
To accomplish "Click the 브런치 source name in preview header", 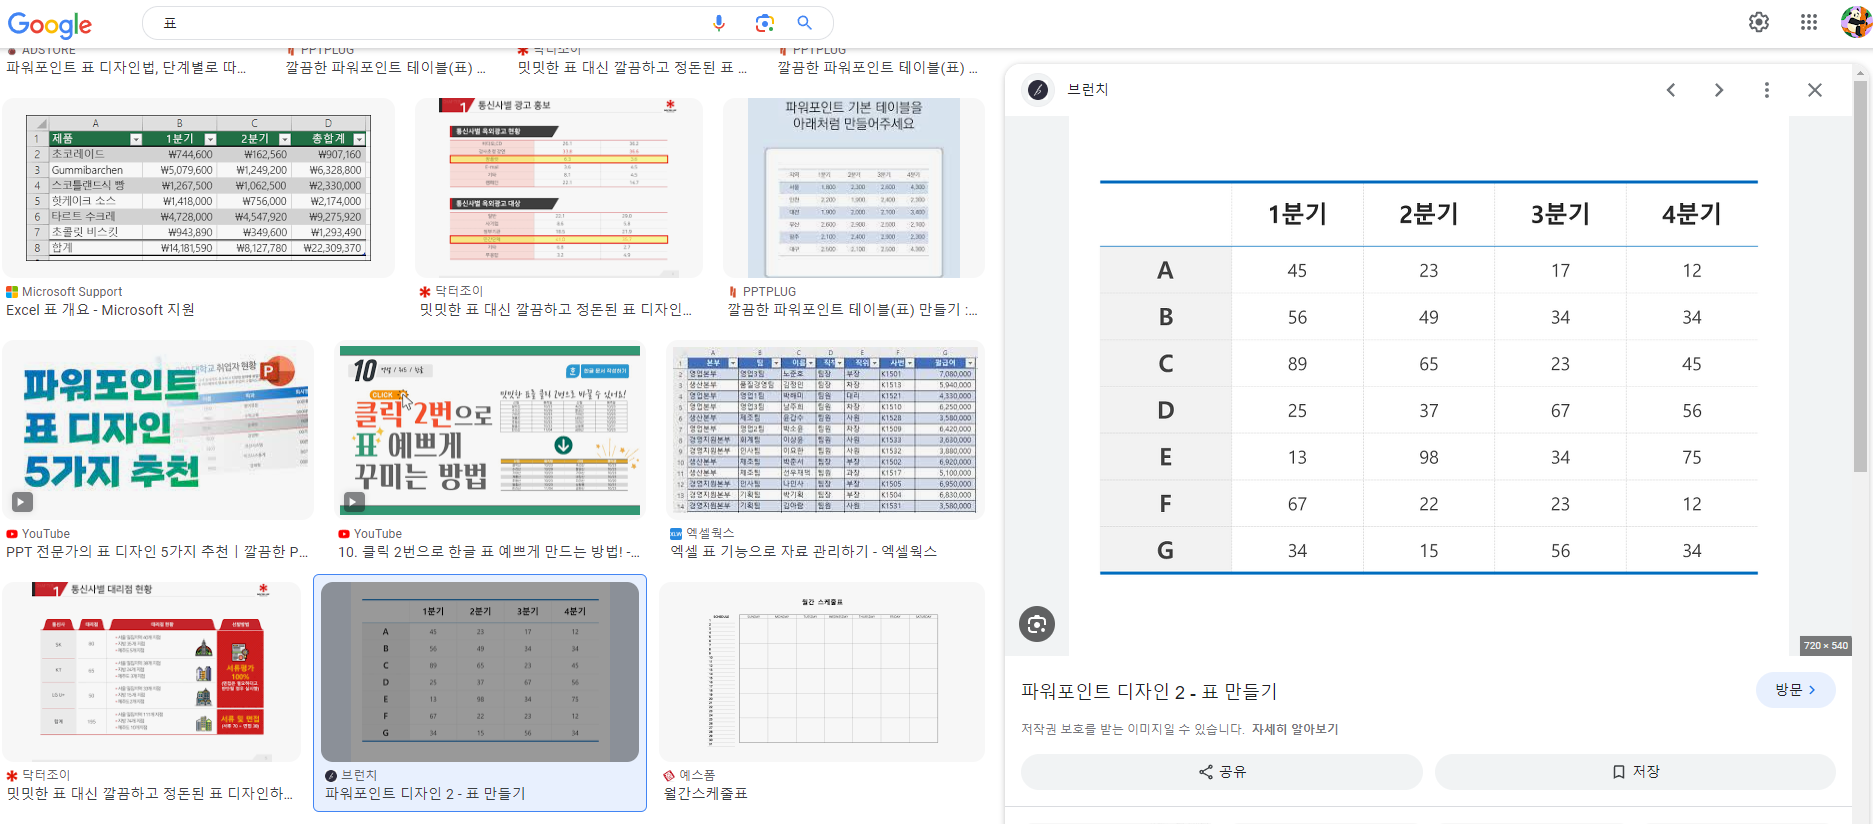I will 1087,90.
